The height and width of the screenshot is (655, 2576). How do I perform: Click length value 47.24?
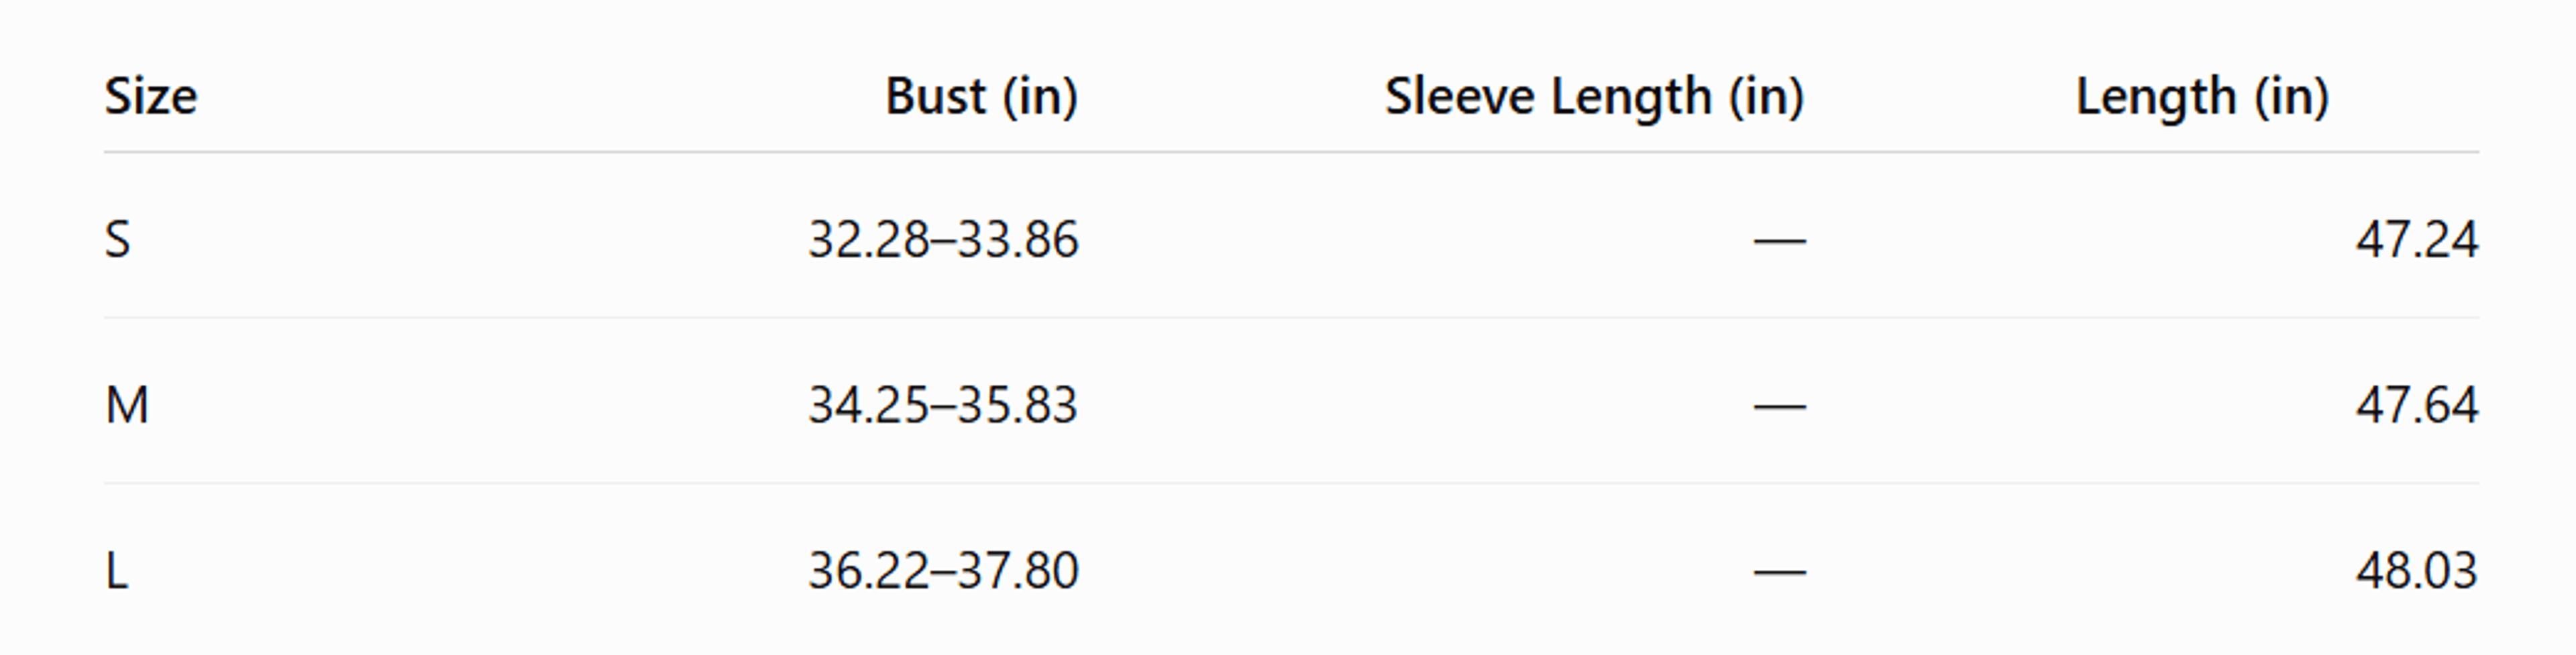point(2417,240)
